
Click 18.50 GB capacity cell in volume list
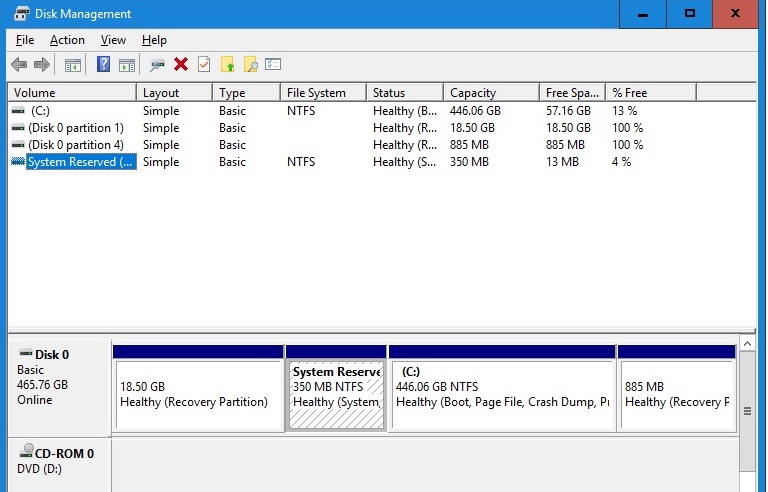tap(472, 128)
